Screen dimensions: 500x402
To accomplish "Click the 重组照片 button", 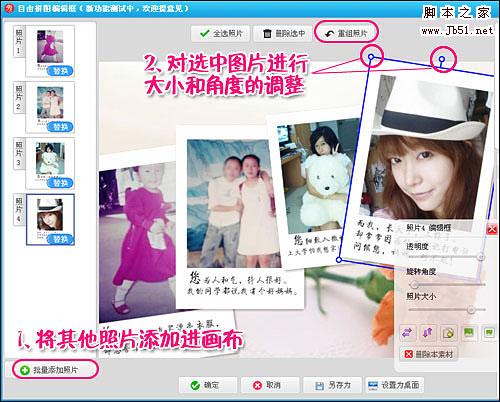I will pyautogui.click(x=346, y=33).
